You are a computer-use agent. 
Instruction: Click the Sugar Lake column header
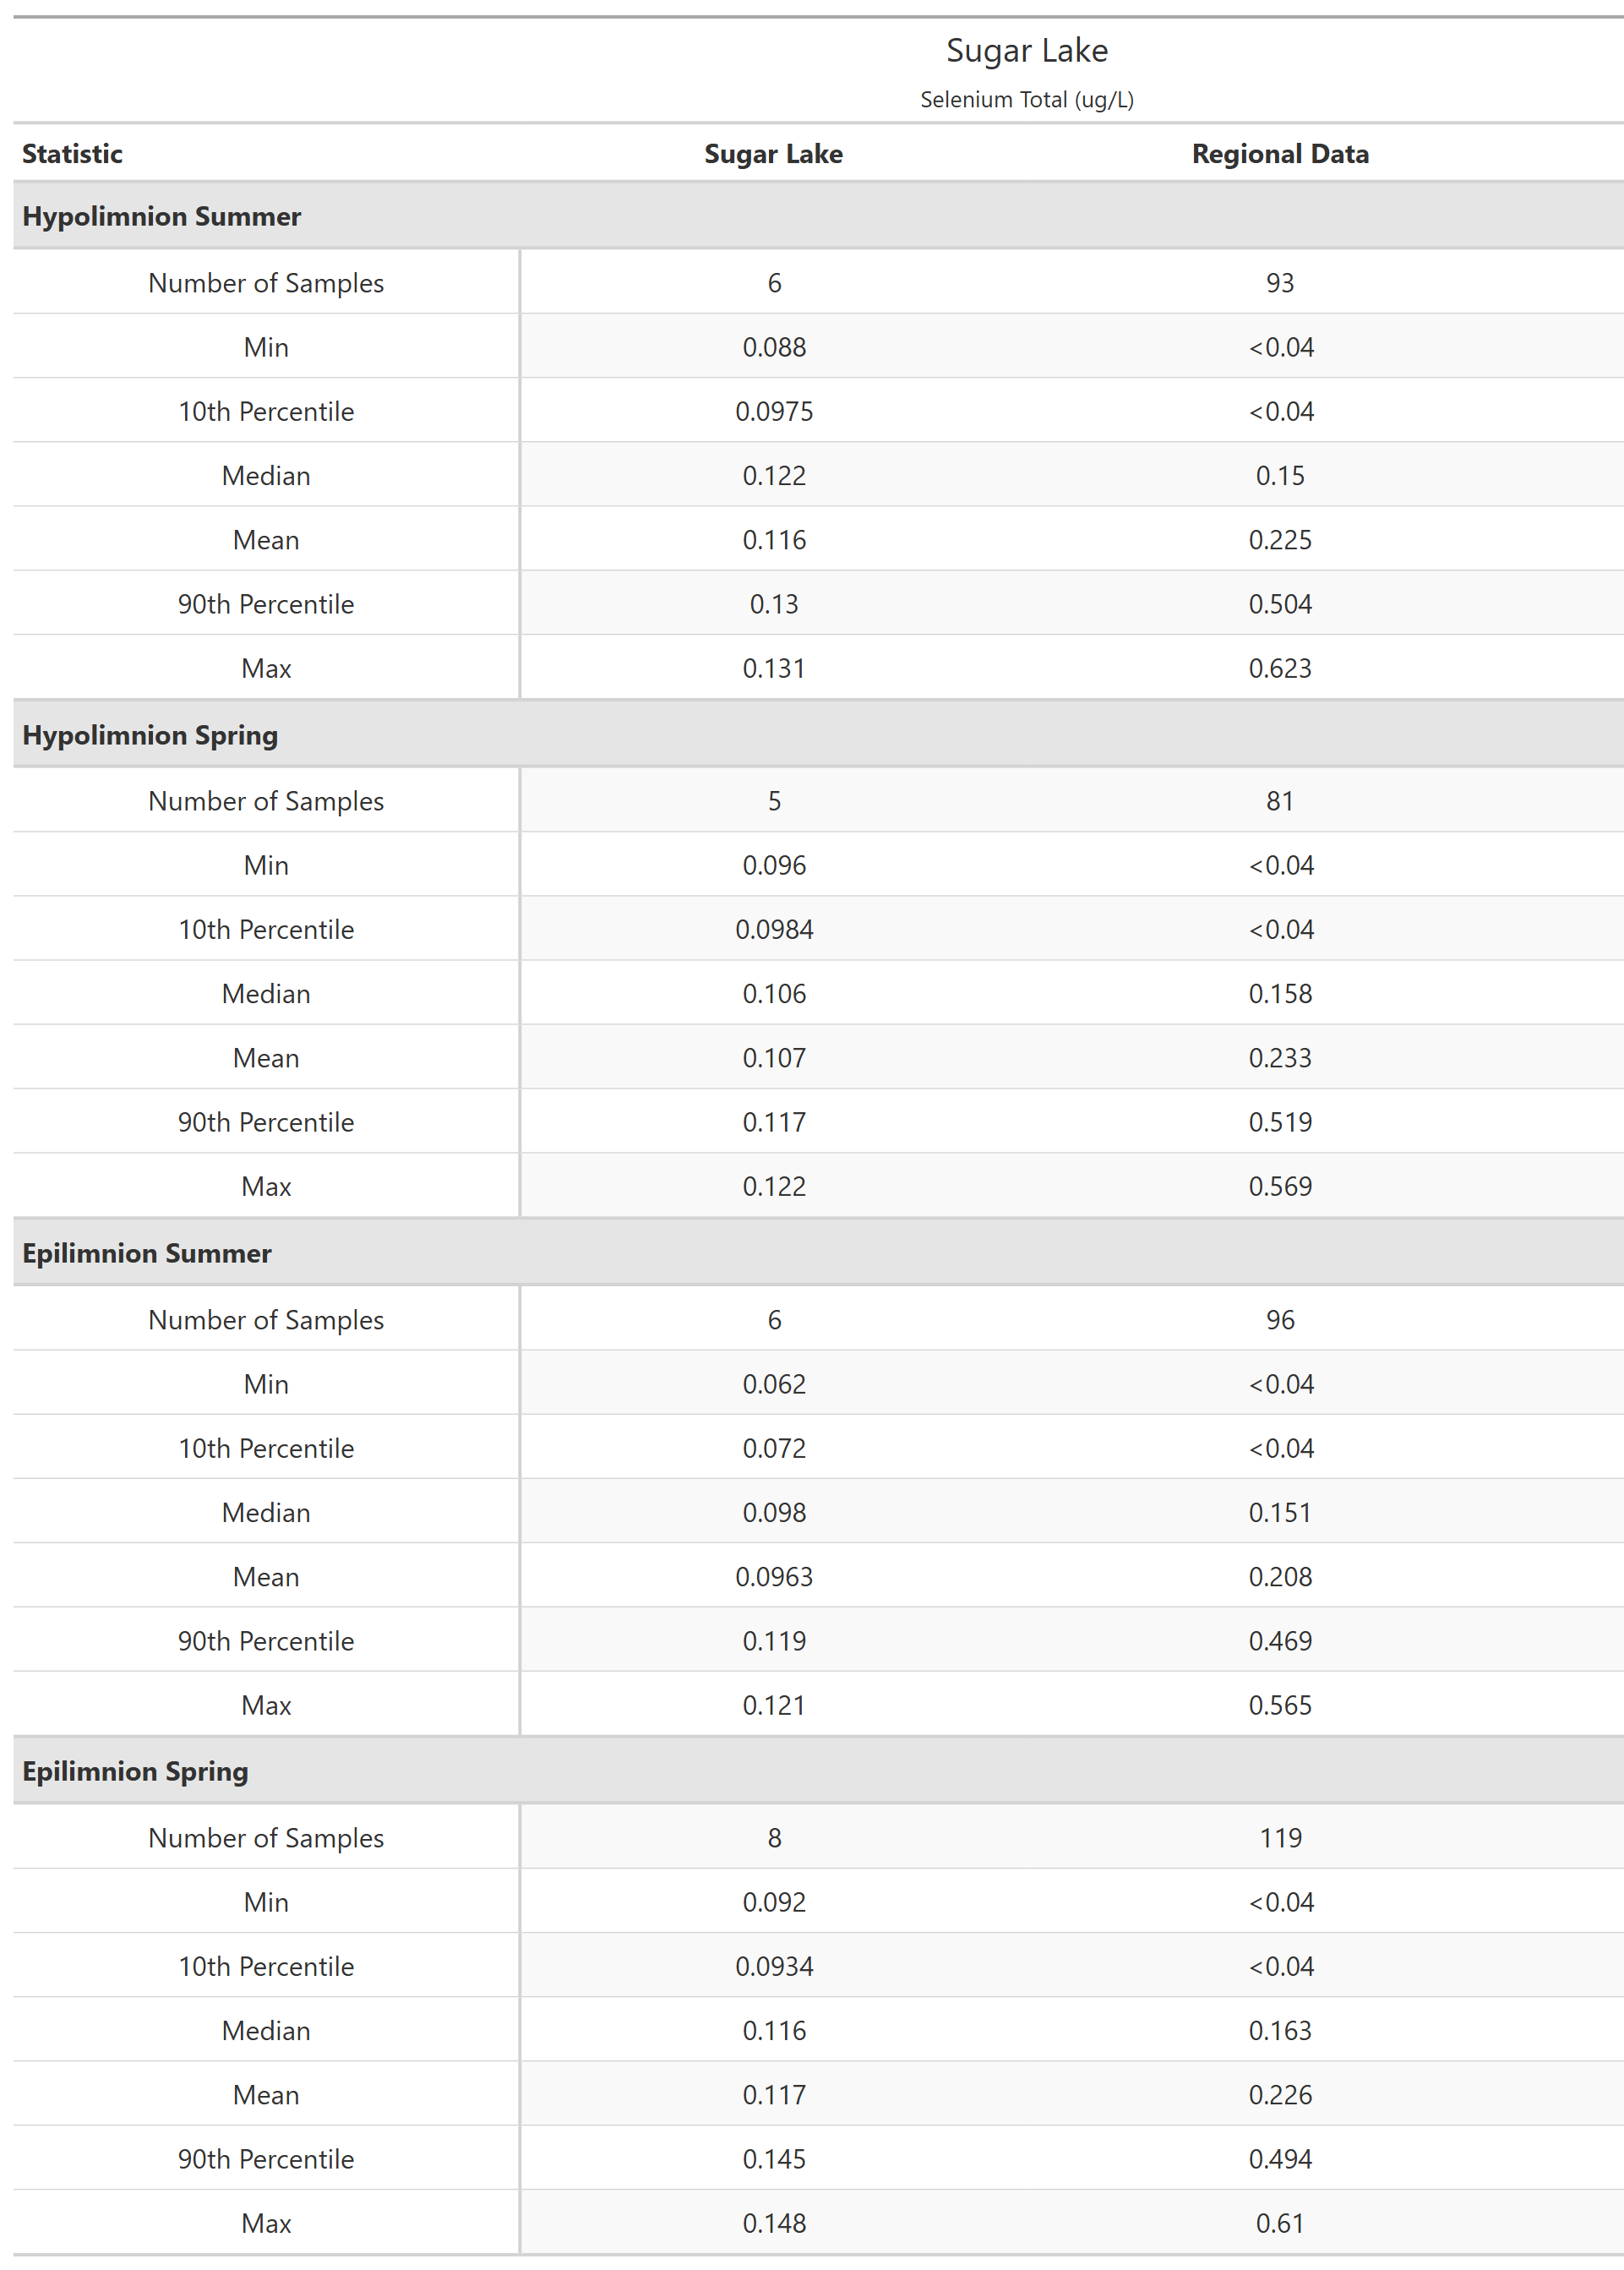(x=773, y=154)
